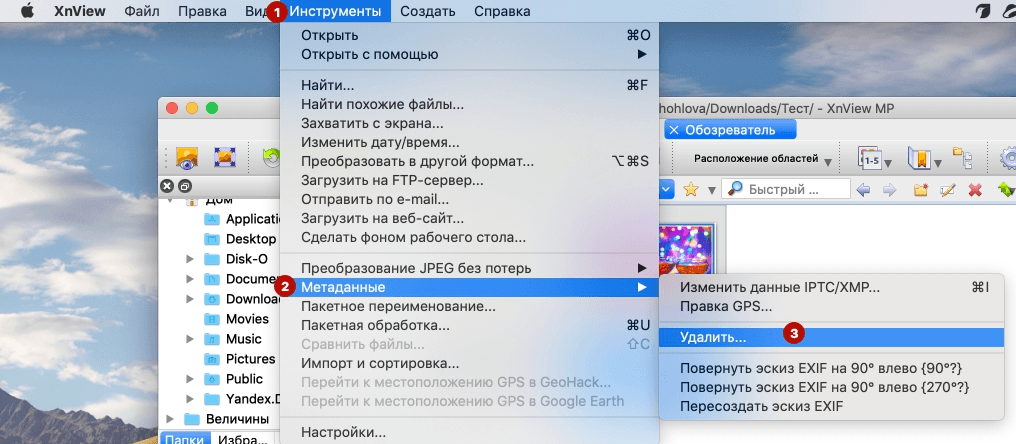
Task: Expand the Величины tree node
Action: pyautogui.click(x=170, y=418)
